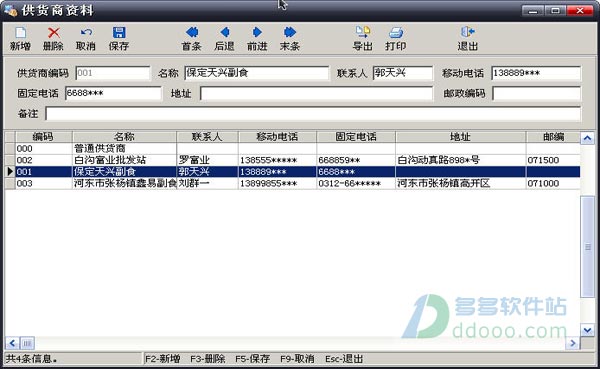Click the 编码 column header
This screenshot has height=369, width=600.
tap(44, 137)
